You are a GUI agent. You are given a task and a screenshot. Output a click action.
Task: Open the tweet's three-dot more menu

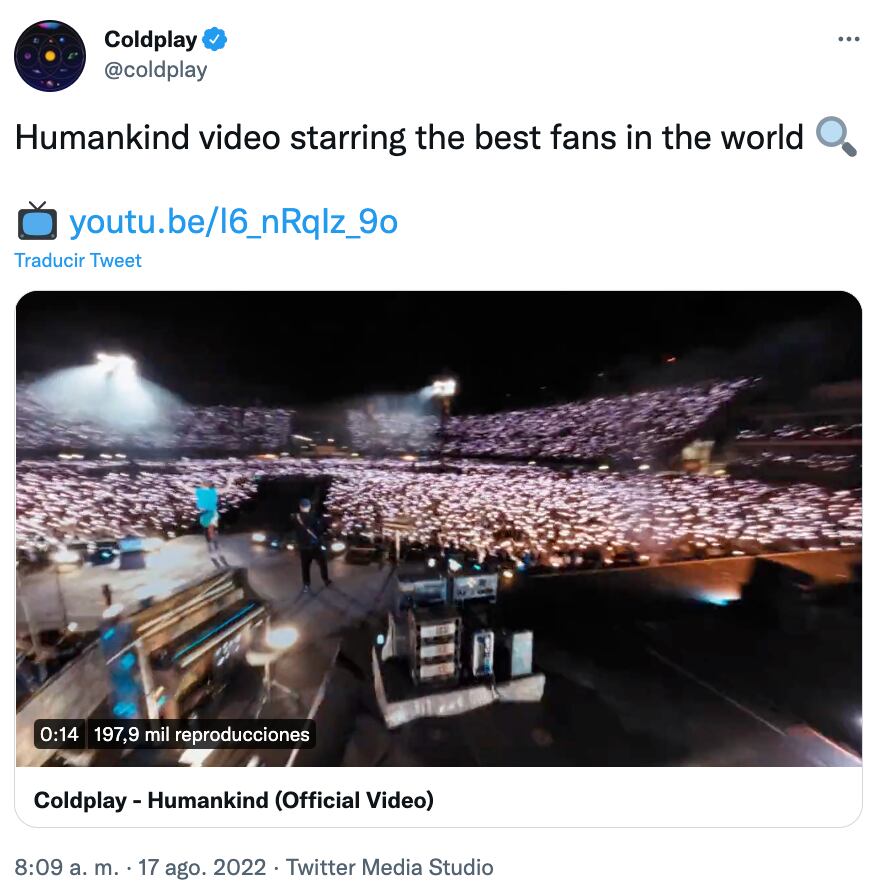847,39
